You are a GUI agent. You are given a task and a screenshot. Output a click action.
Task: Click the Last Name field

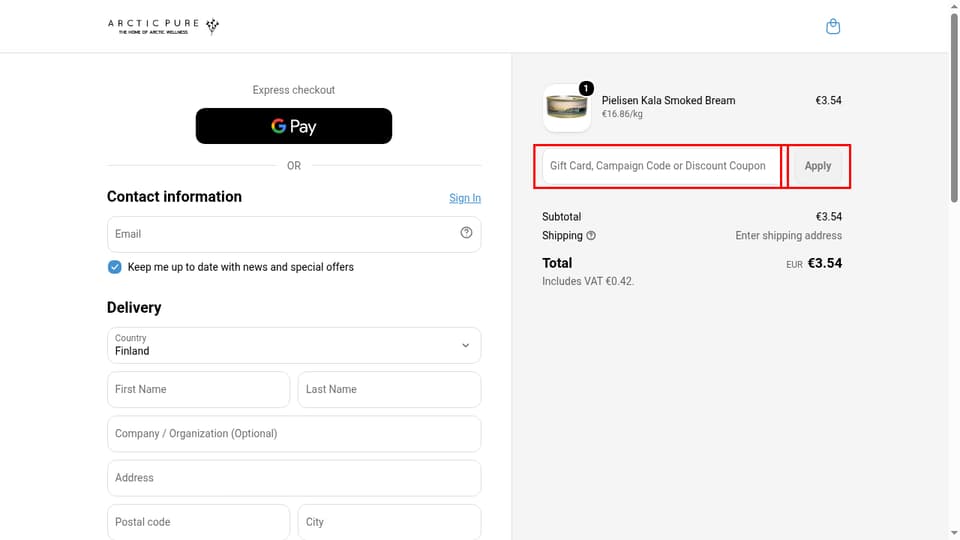[389, 389]
